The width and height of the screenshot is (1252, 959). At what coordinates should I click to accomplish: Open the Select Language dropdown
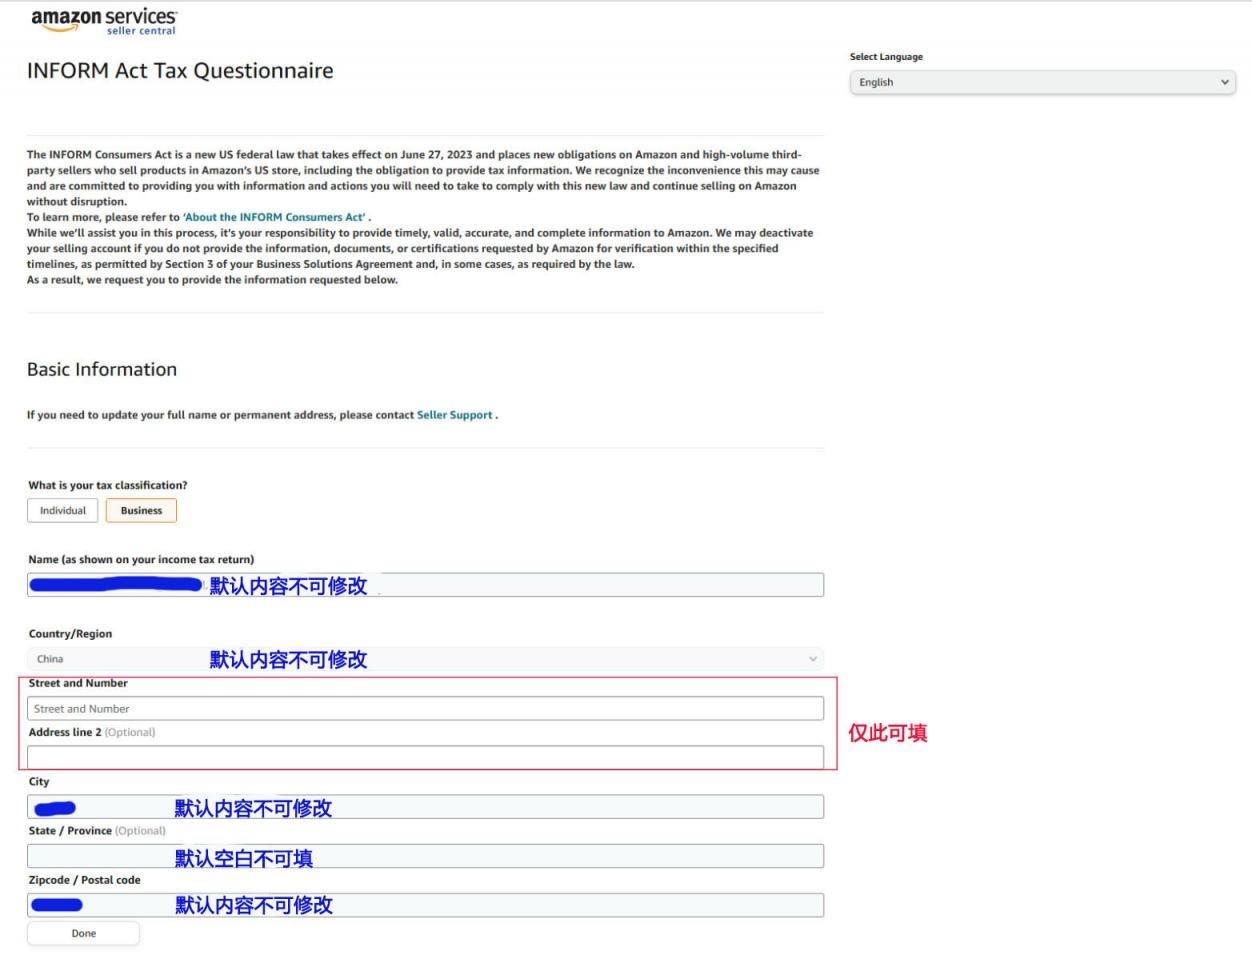[x=1043, y=82]
